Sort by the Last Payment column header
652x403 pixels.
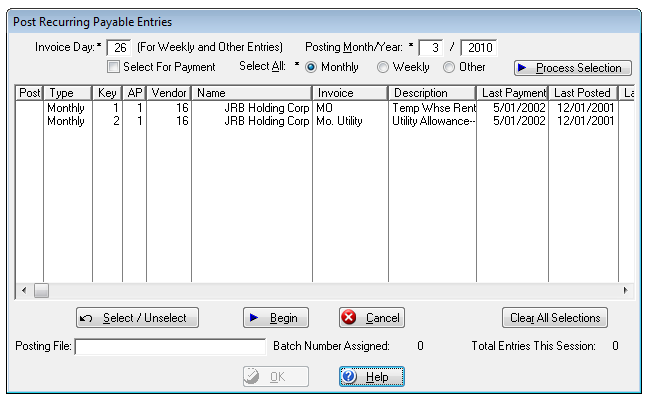[x=511, y=92]
